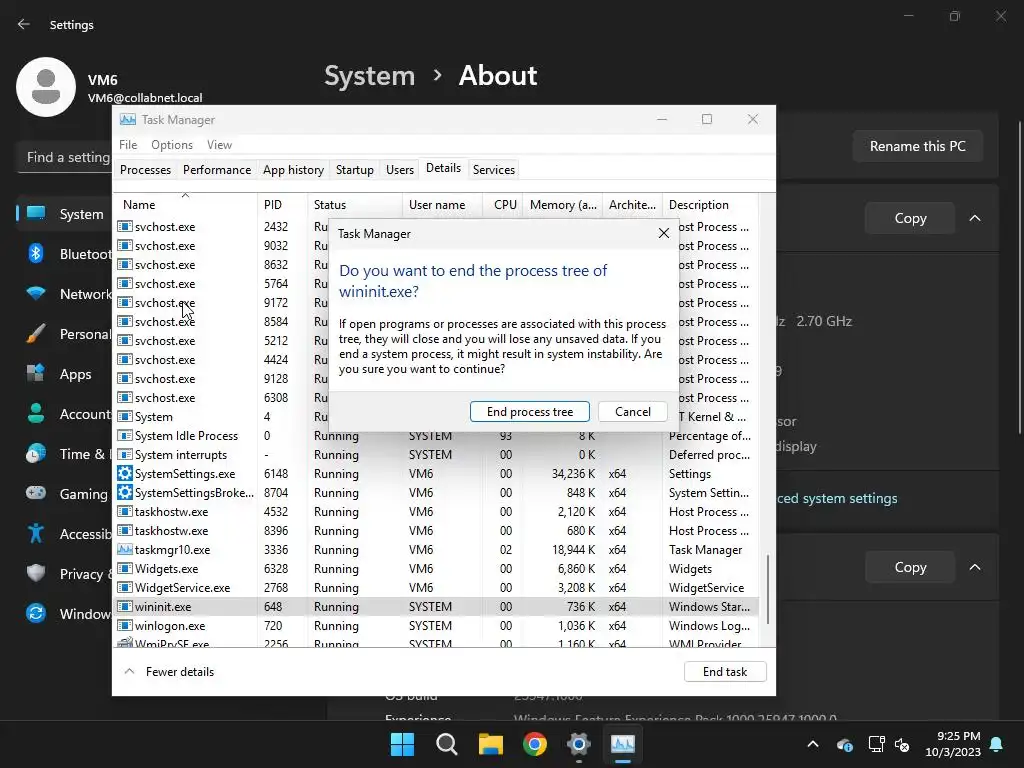Collapse device specifications section chevron
The height and width of the screenshot is (768, 1024).
(974, 218)
